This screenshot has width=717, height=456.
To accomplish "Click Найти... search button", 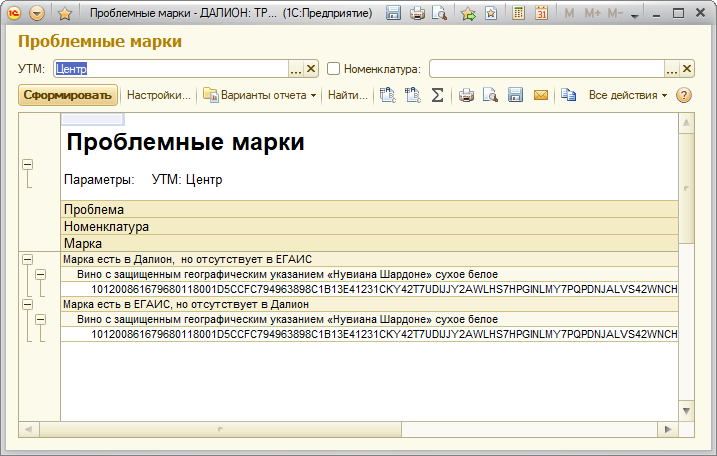I will (x=348, y=95).
